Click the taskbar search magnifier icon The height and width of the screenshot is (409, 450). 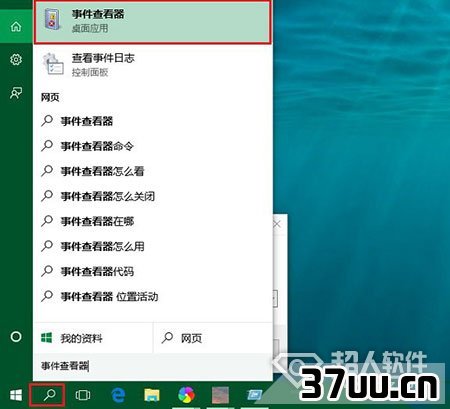coord(47,395)
